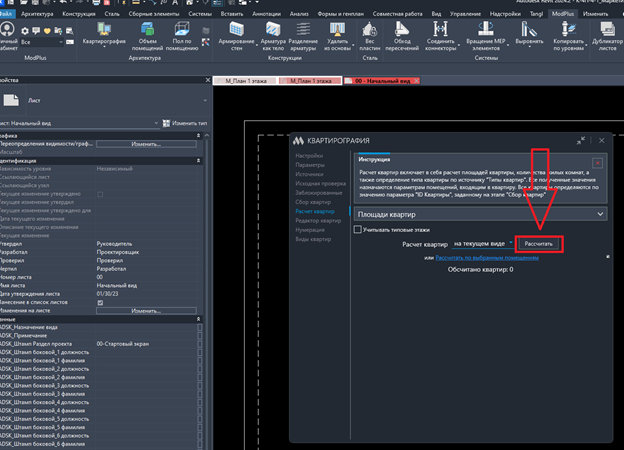The image size is (624, 450).
Task: Open the Управление ribbon tab
Action: point(465,14)
